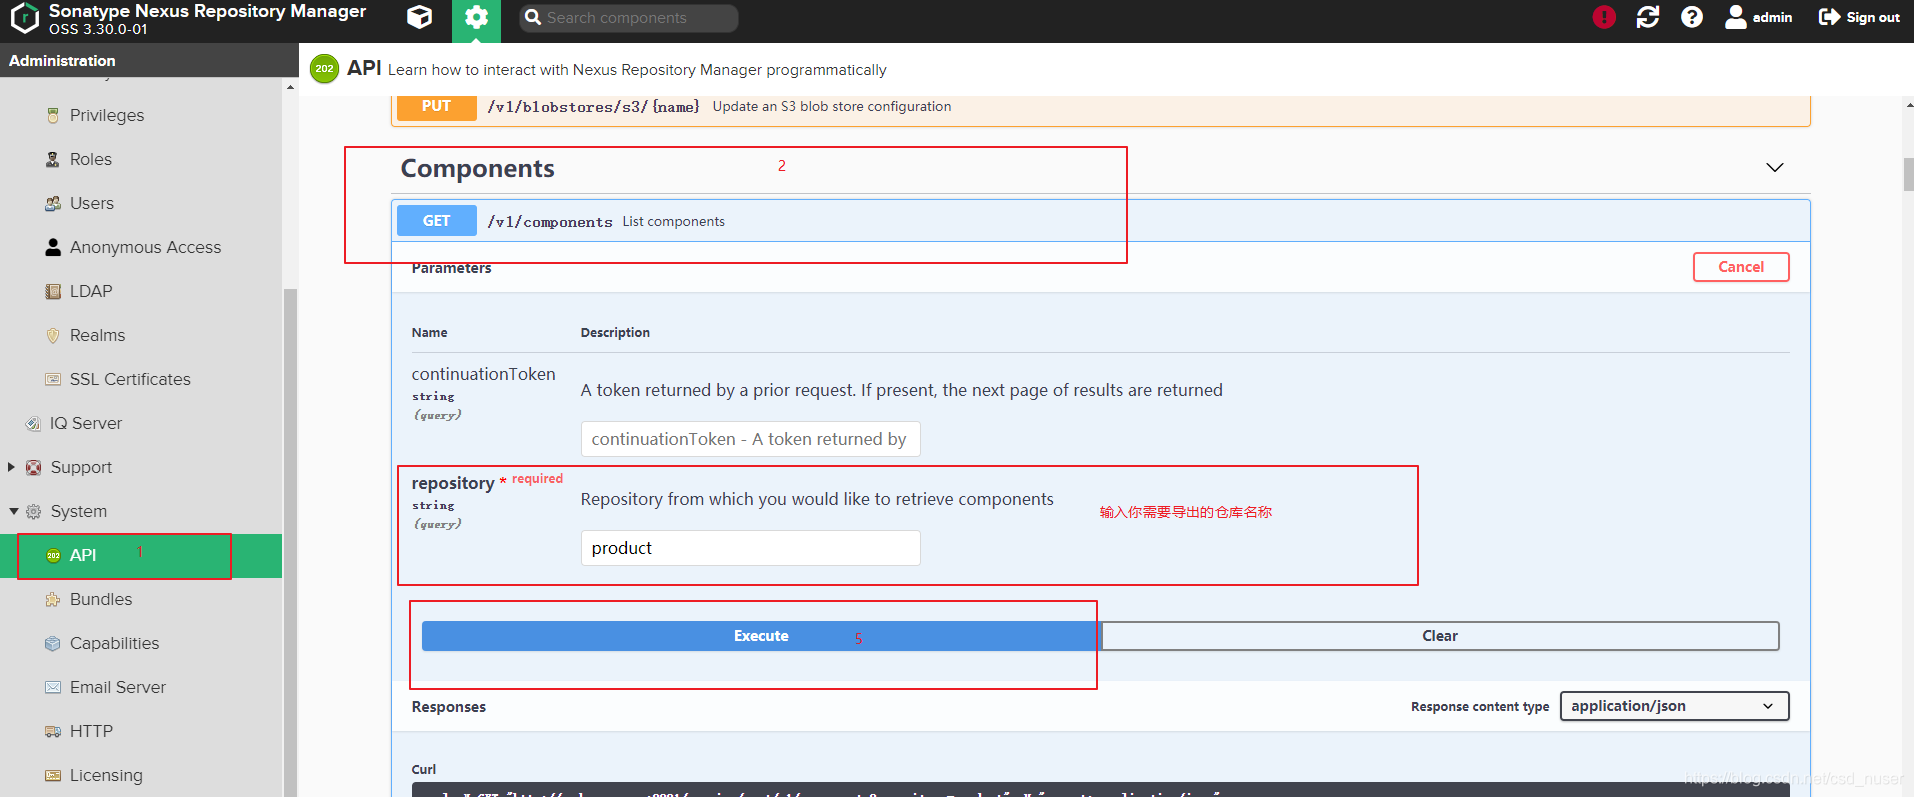Click the Refresh icon in the header
Viewport: 1914px width, 797px height.
pyautogui.click(x=1648, y=17)
